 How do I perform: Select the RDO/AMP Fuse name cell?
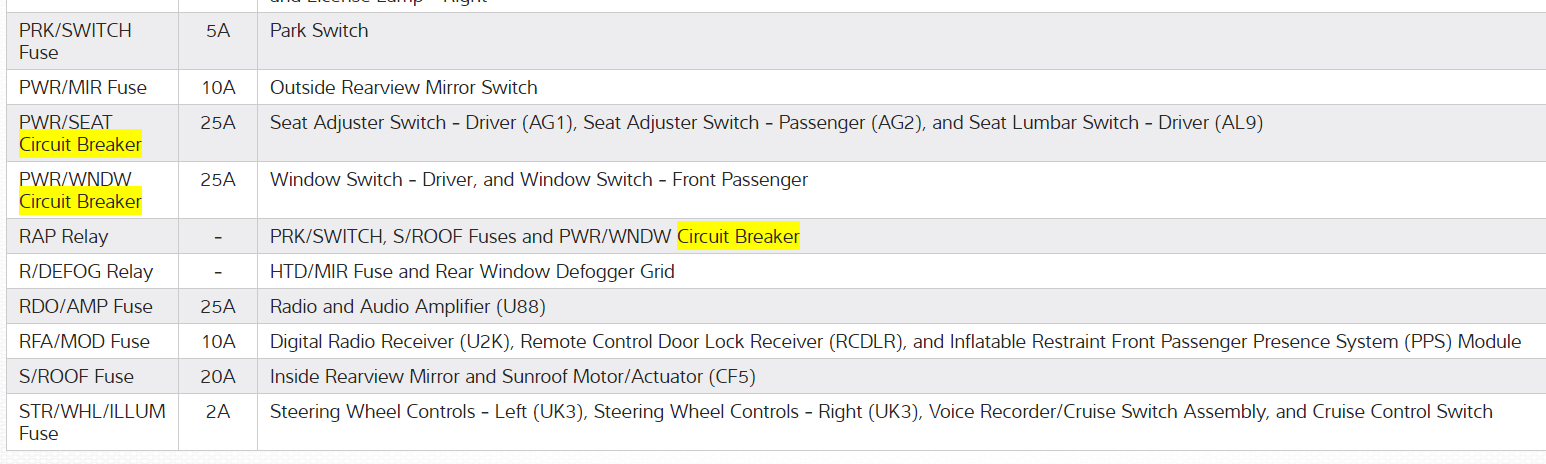(x=86, y=307)
